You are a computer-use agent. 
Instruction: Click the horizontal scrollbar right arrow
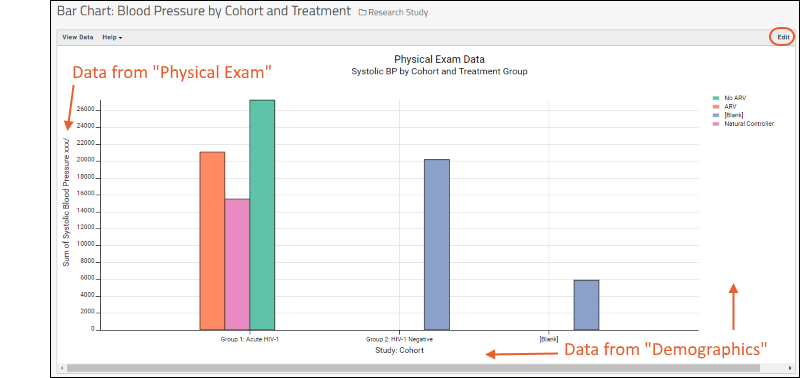(x=790, y=368)
